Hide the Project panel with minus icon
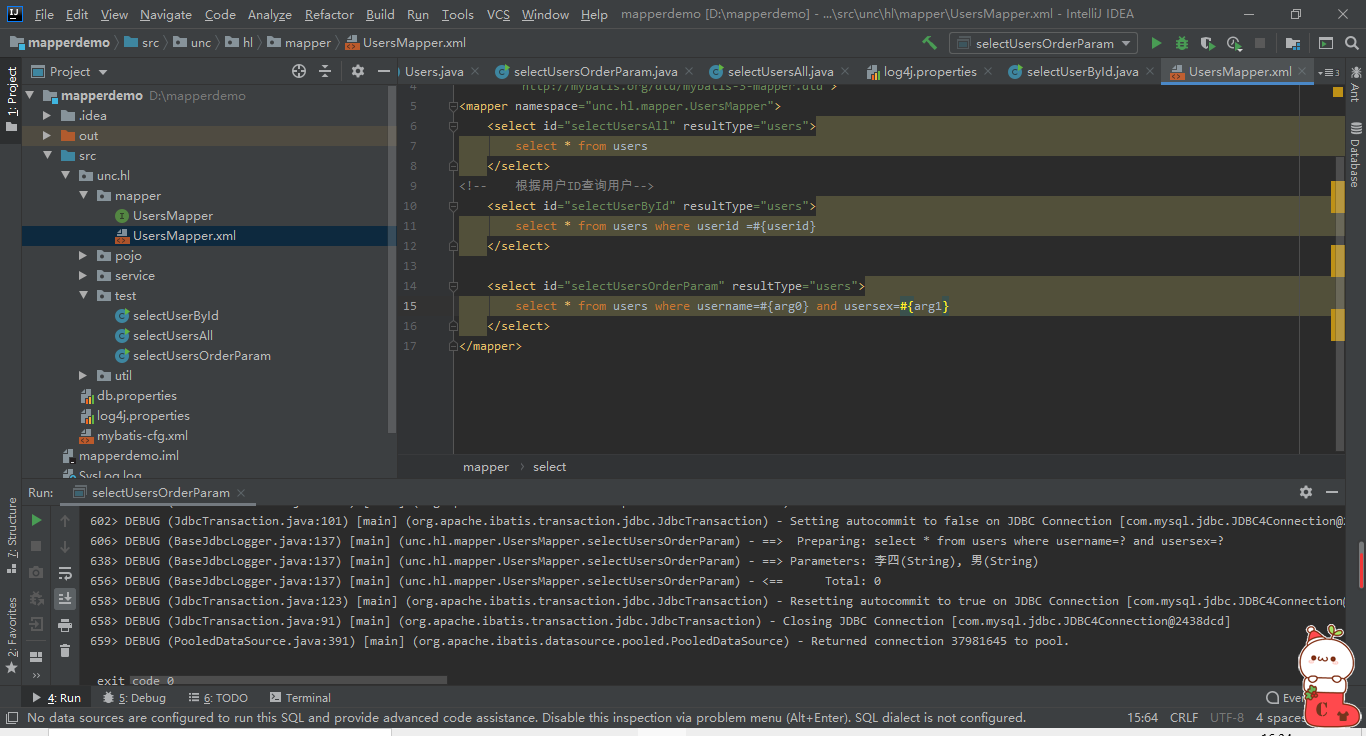Screen dimensions: 1366x736 click(384, 71)
